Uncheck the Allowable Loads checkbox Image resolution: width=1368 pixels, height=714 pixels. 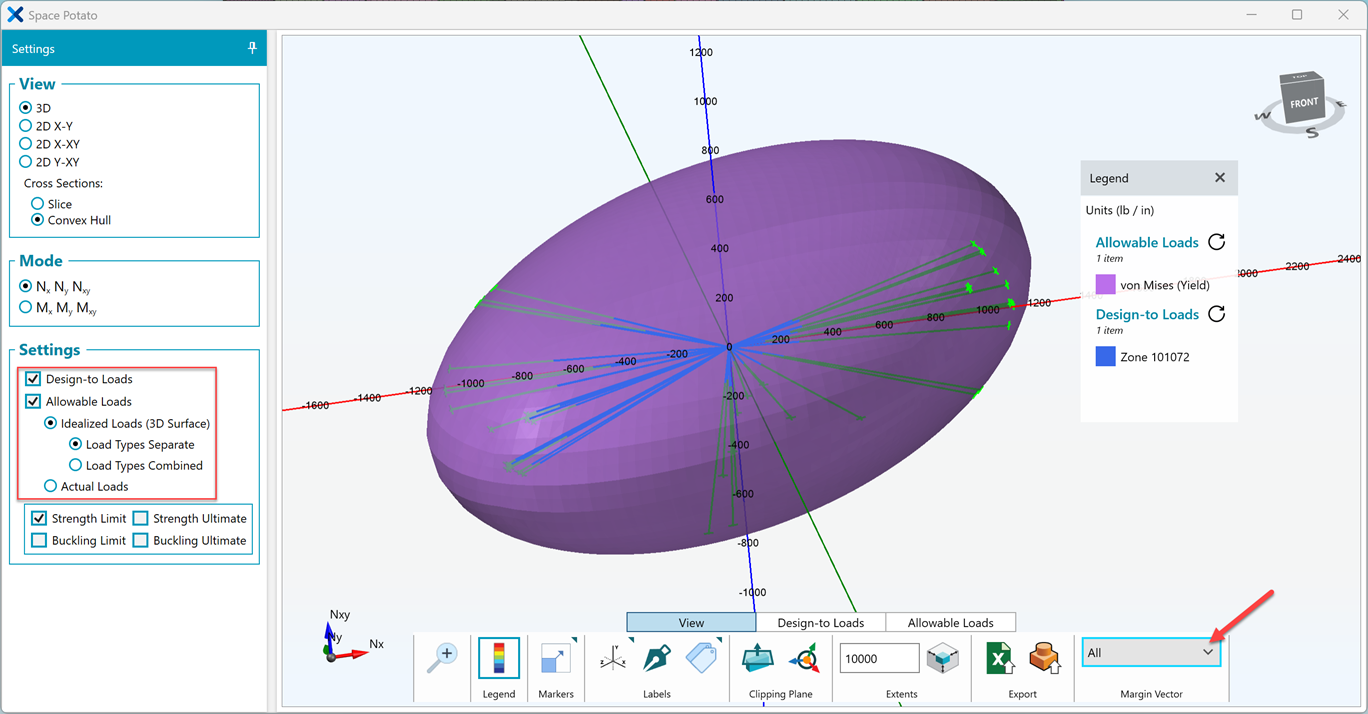pos(33,401)
